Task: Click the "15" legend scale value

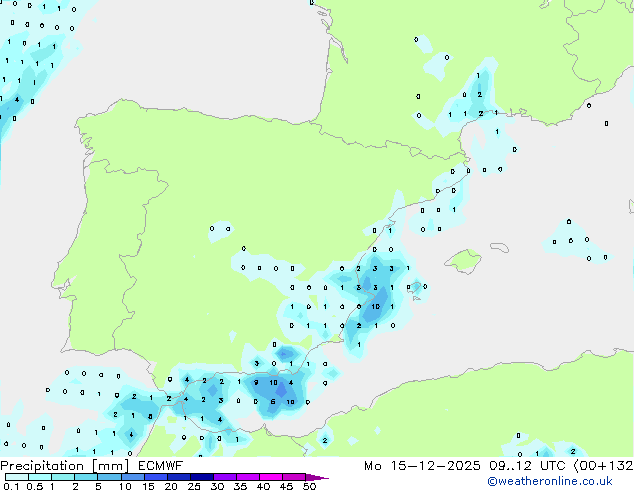Action: pyautogui.click(x=148, y=486)
